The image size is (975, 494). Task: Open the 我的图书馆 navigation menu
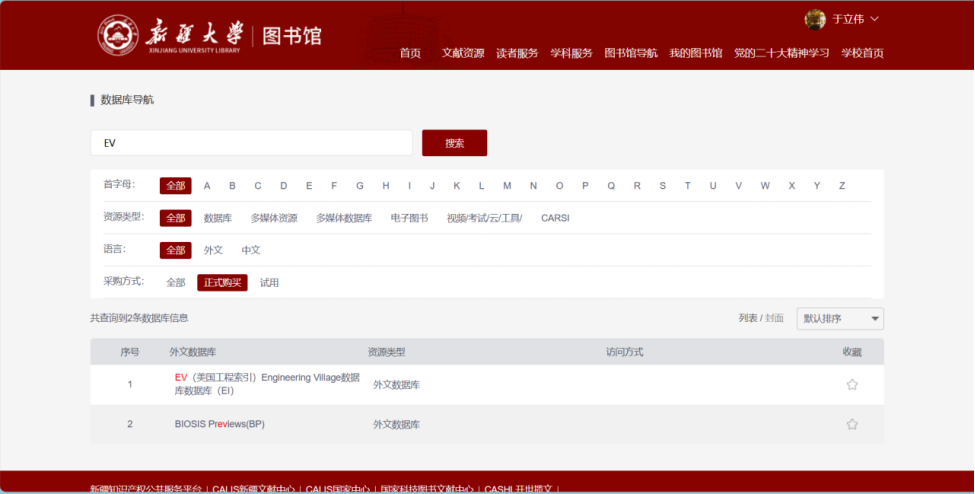[695, 53]
